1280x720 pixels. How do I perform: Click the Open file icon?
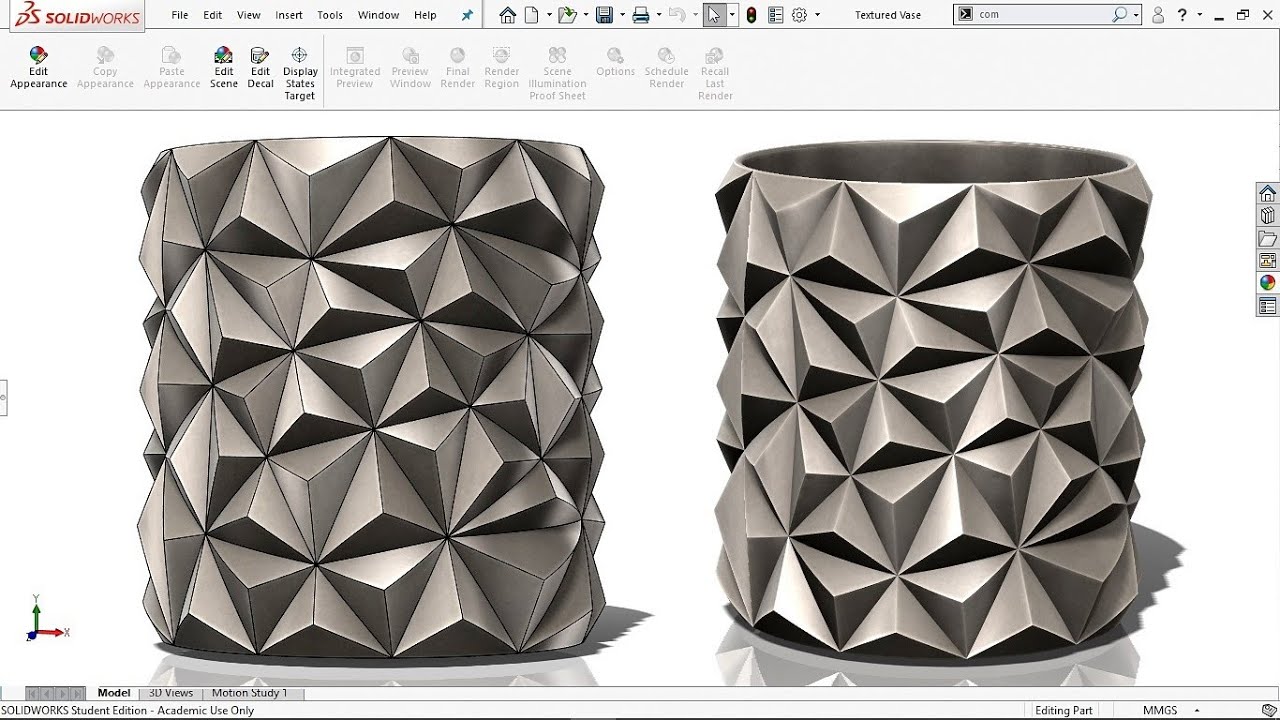tap(567, 15)
